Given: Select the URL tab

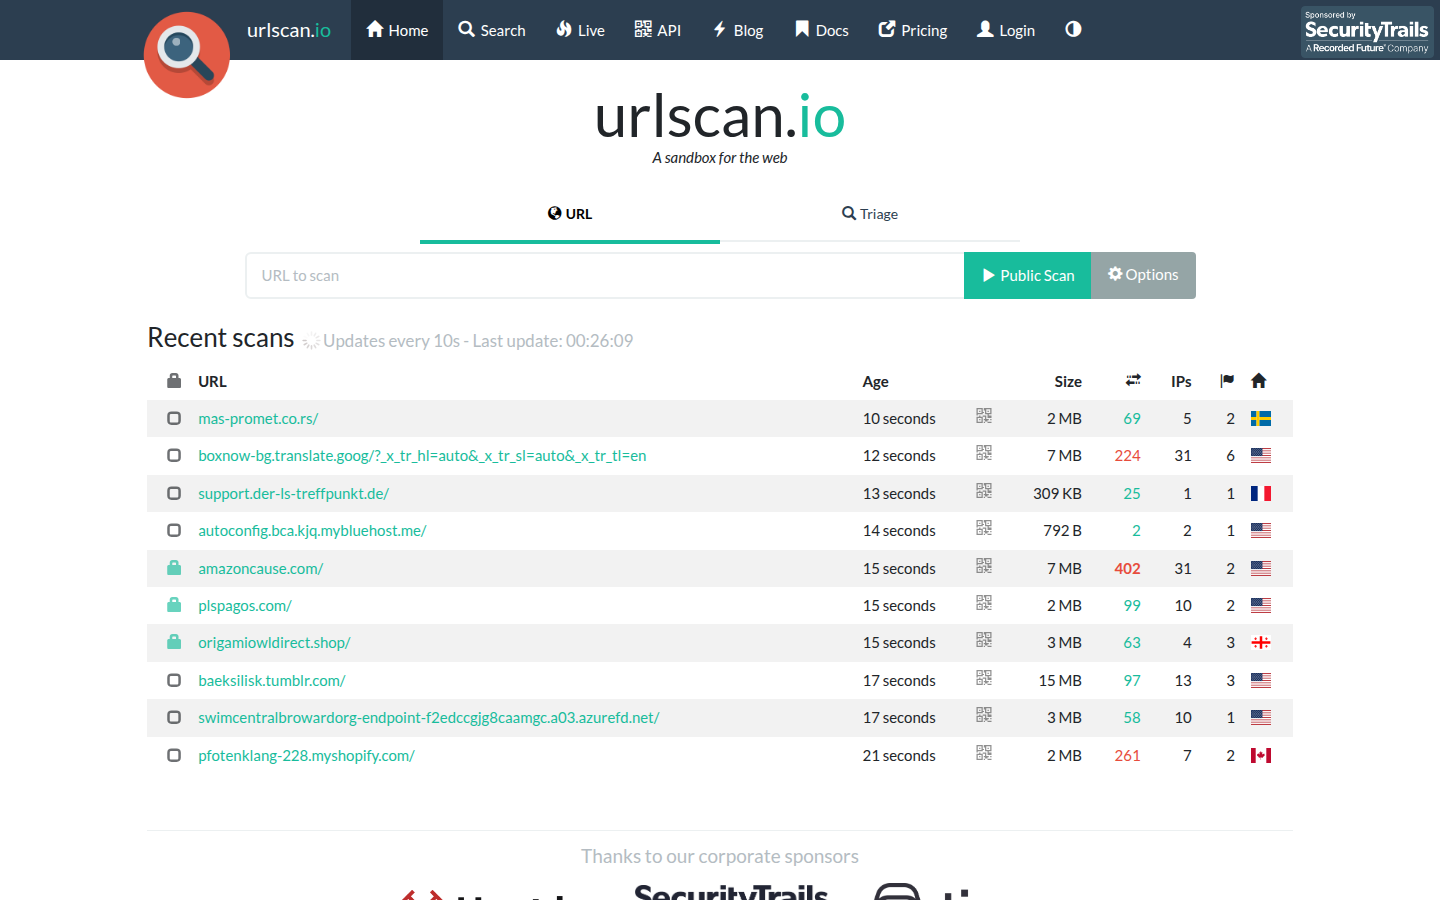Looking at the screenshot, I should coord(570,214).
